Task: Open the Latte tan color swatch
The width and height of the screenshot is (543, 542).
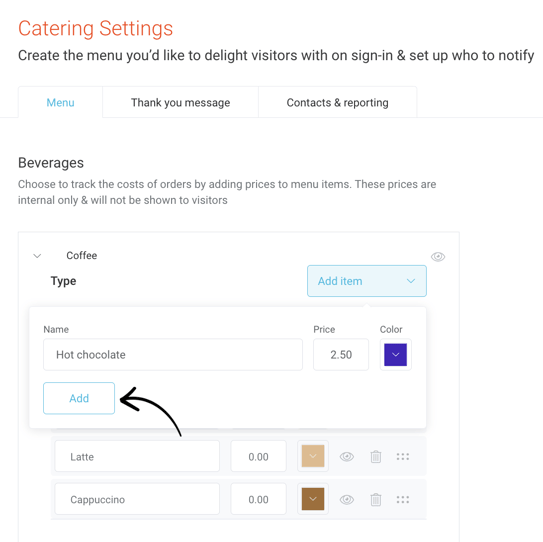Action: pyautogui.click(x=313, y=456)
